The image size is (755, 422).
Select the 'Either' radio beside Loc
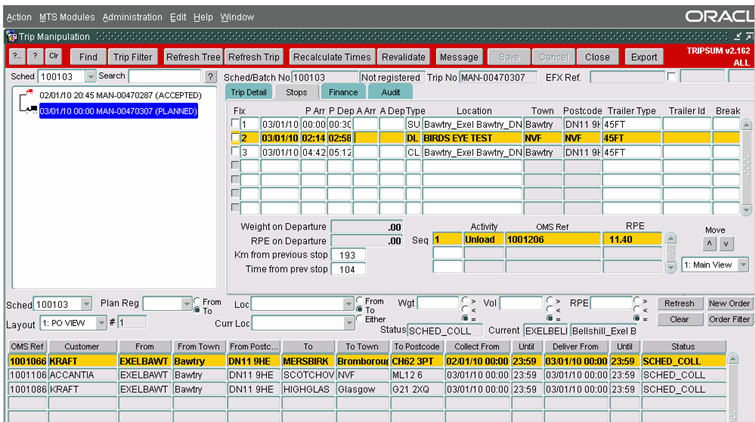pos(360,318)
